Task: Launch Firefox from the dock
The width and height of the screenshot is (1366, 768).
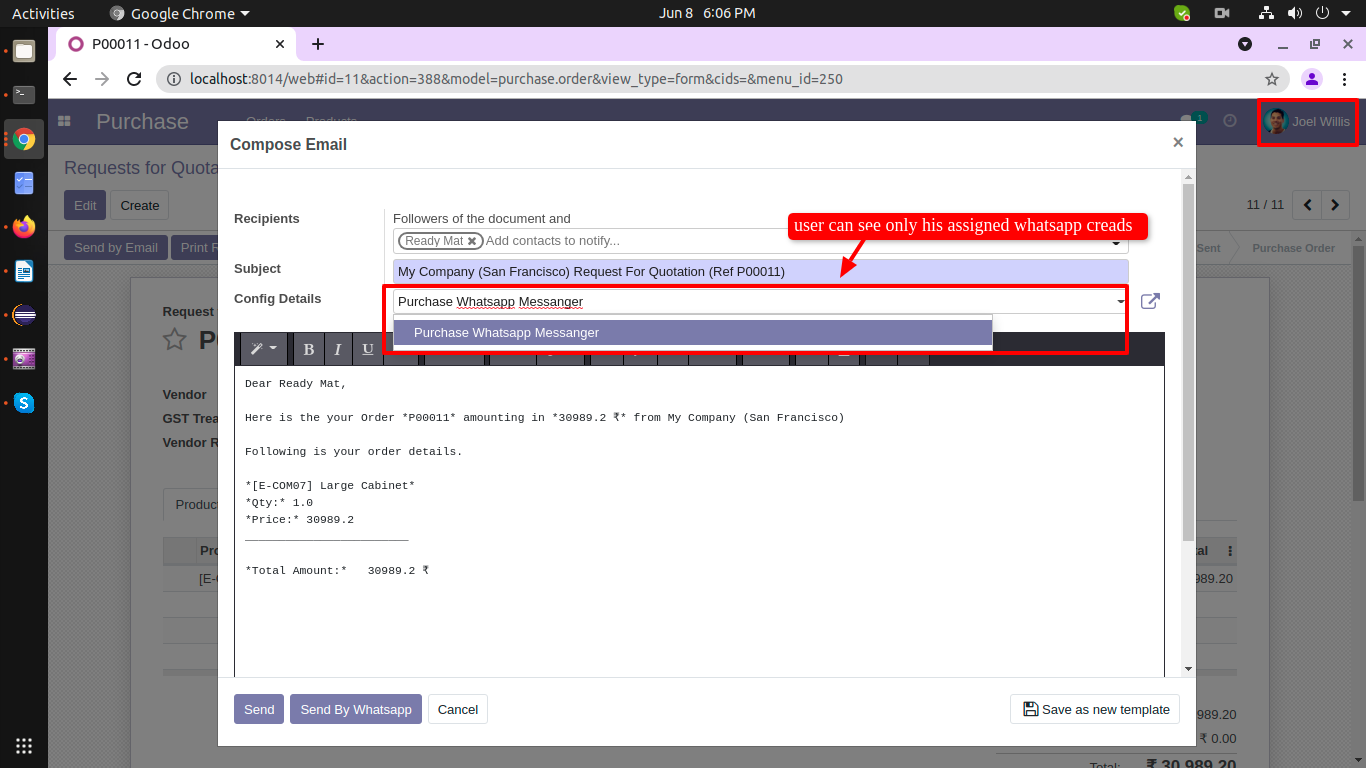Action: point(24,227)
